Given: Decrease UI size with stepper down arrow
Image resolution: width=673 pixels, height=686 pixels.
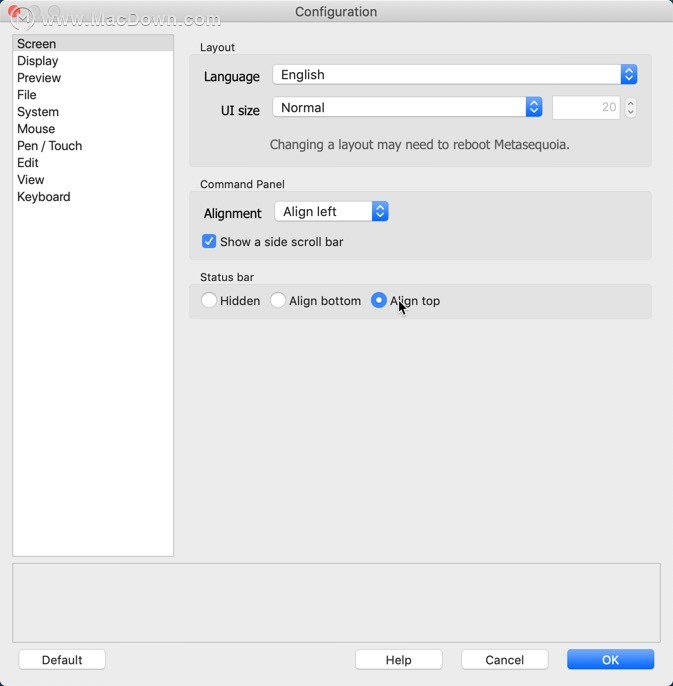Looking at the screenshot, I should (x=631, y=113).
